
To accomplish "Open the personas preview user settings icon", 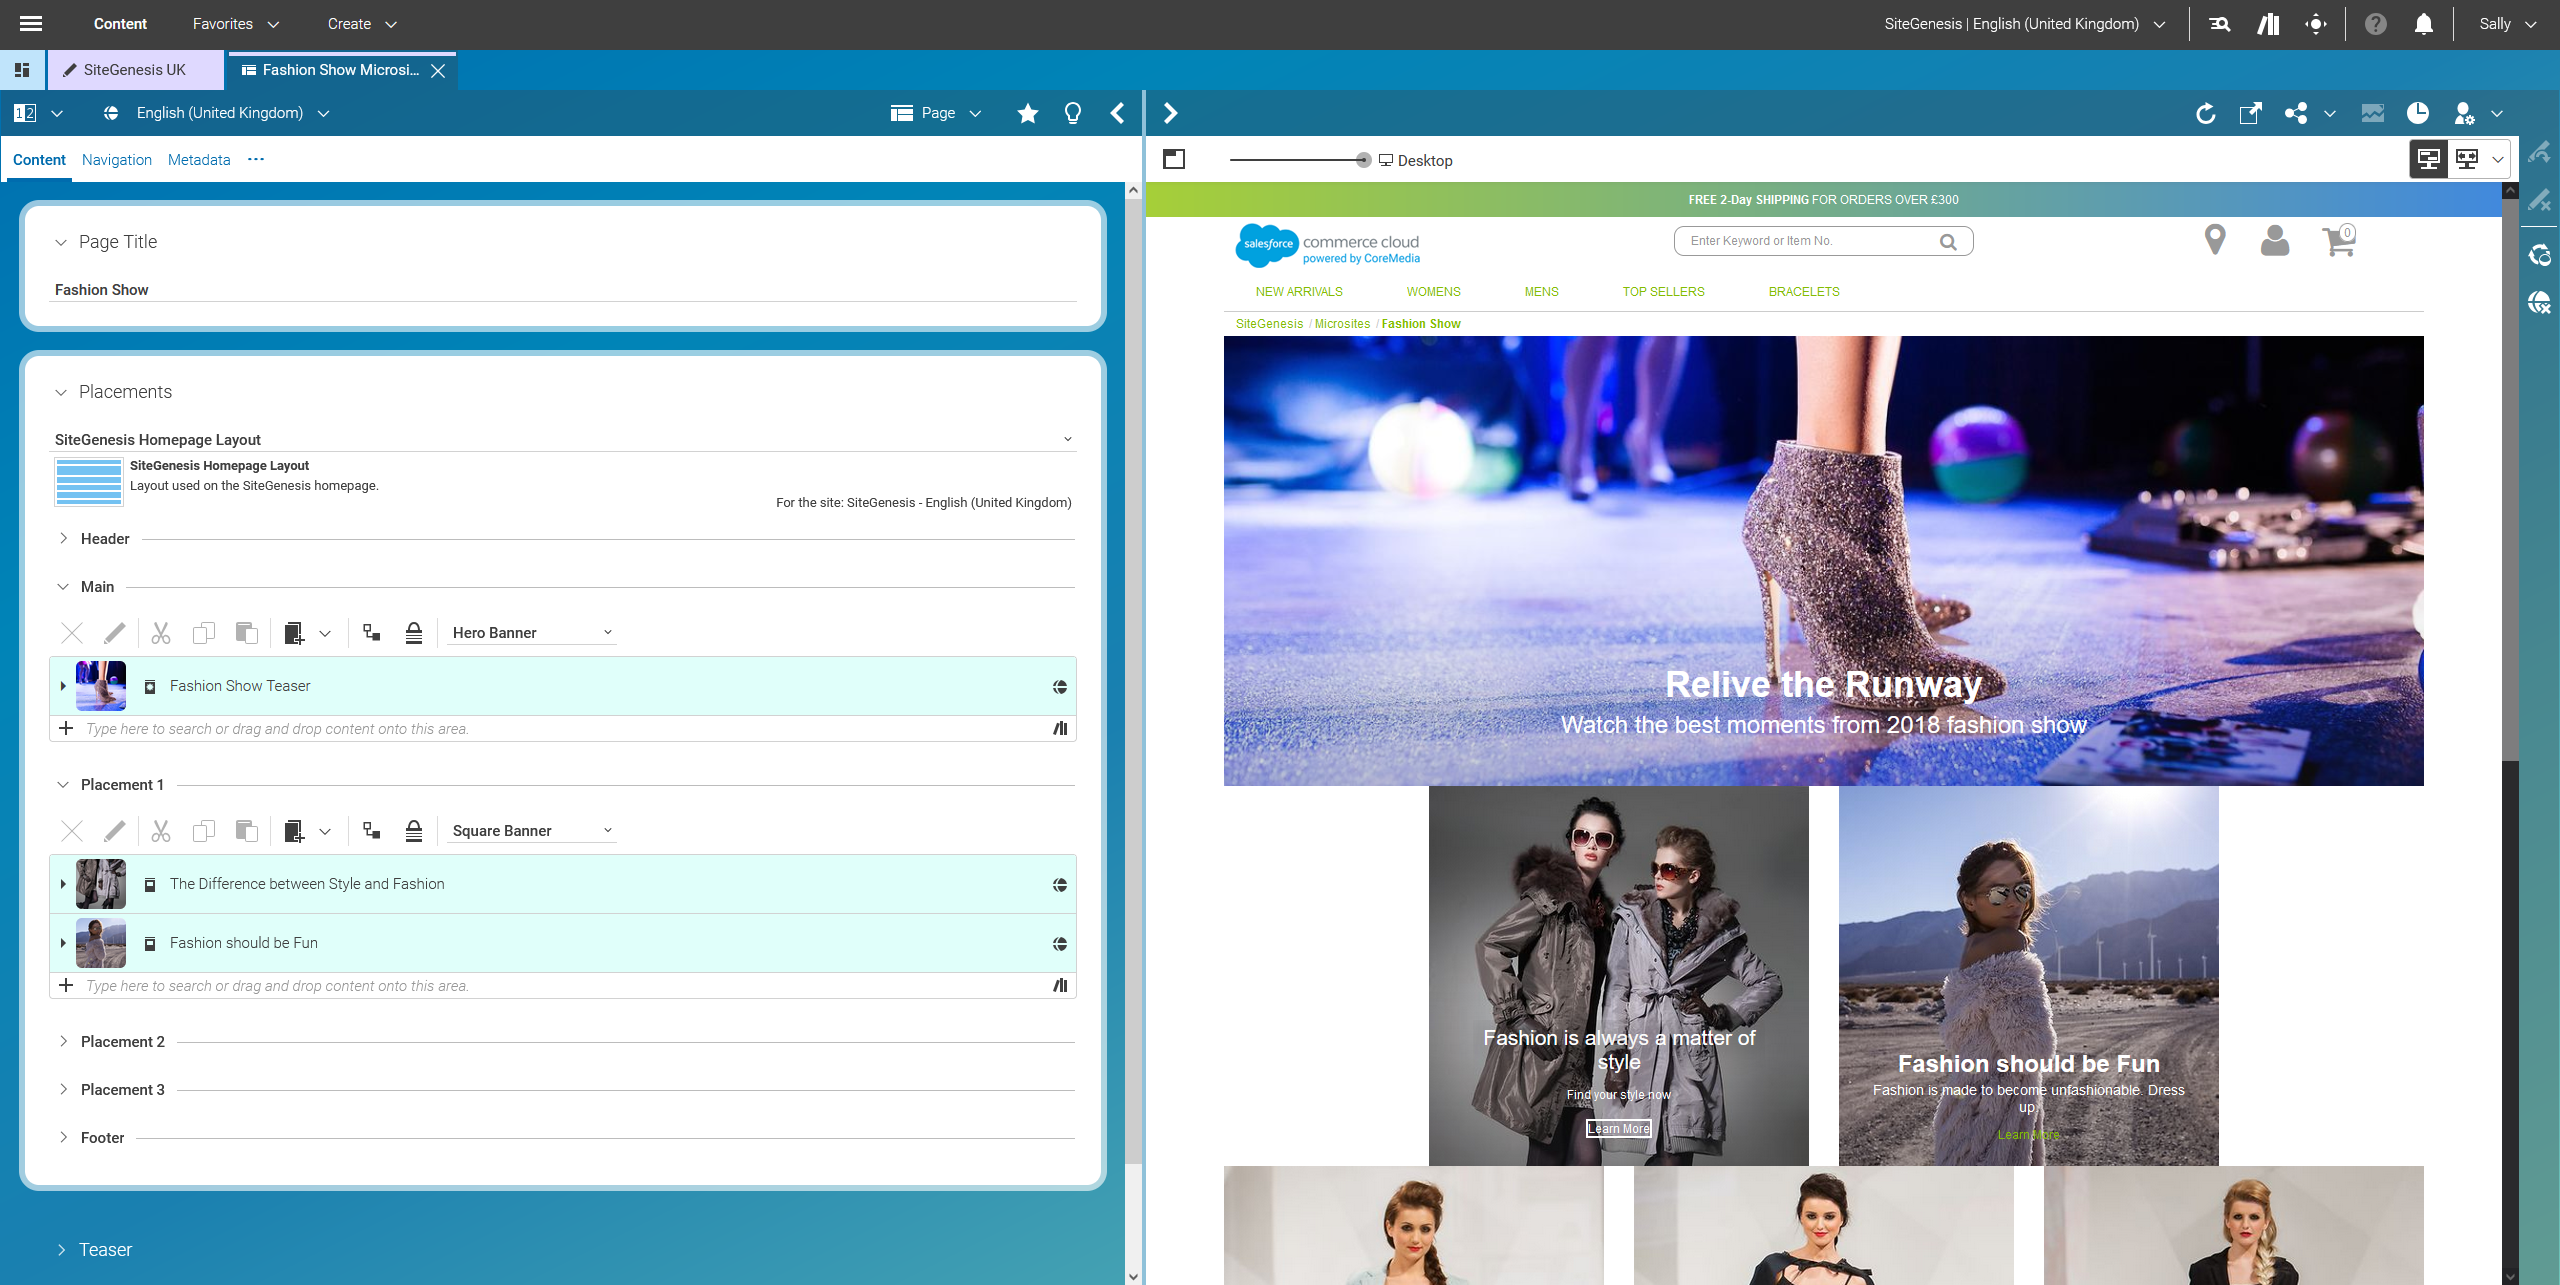I will 2464,113.
